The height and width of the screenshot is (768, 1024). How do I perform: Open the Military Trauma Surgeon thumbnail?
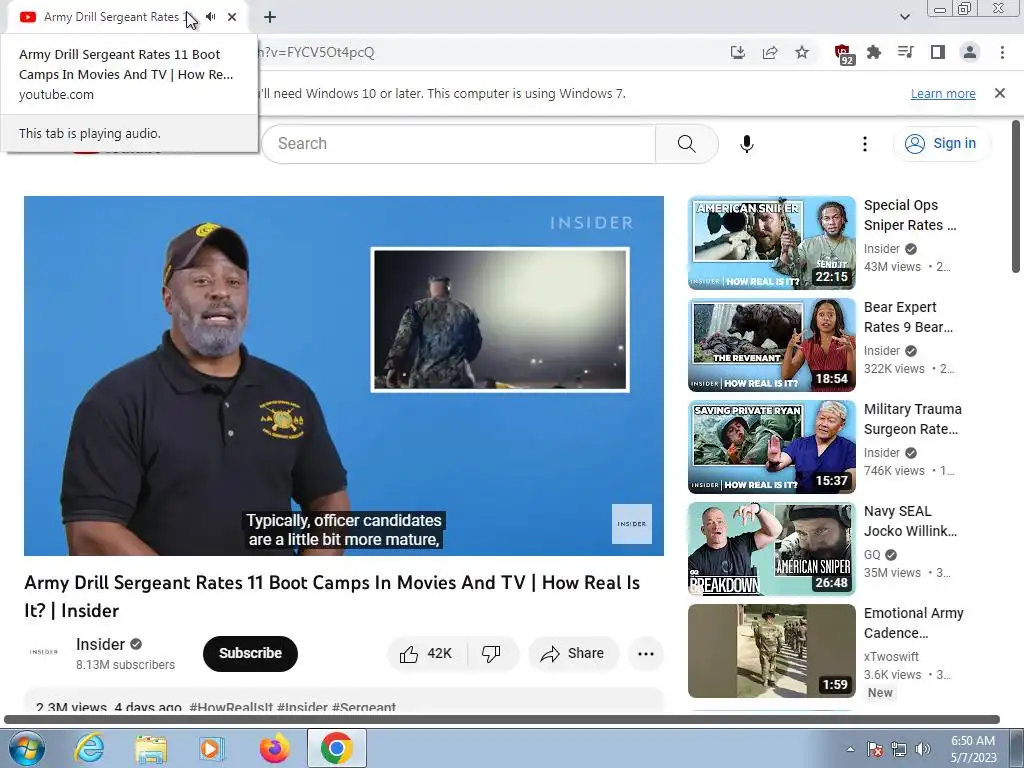[771, 447]
